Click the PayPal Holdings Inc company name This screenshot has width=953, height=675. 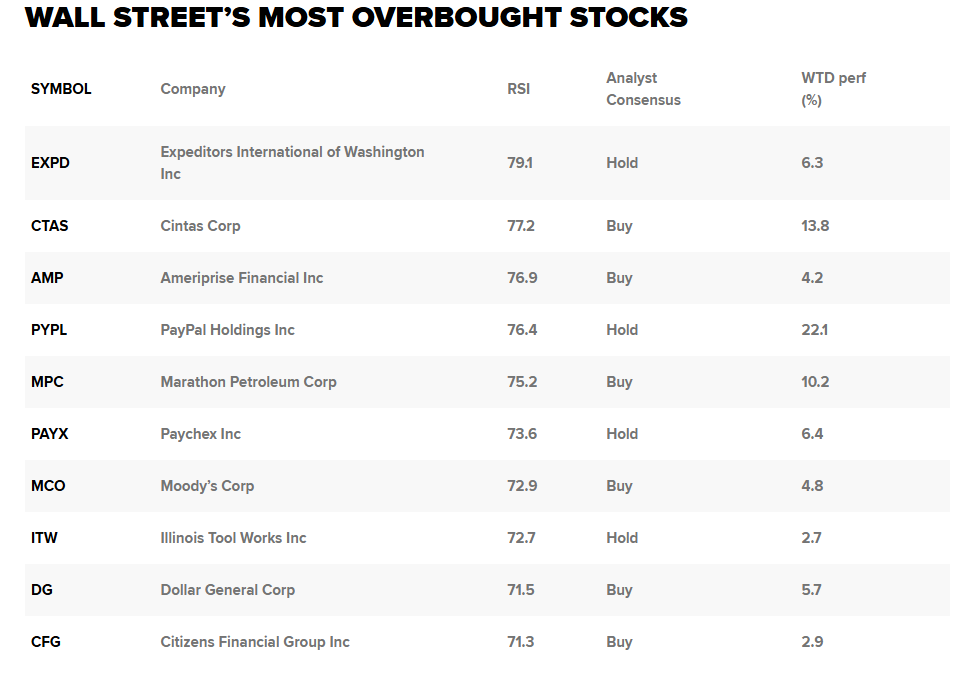[227, 330]
